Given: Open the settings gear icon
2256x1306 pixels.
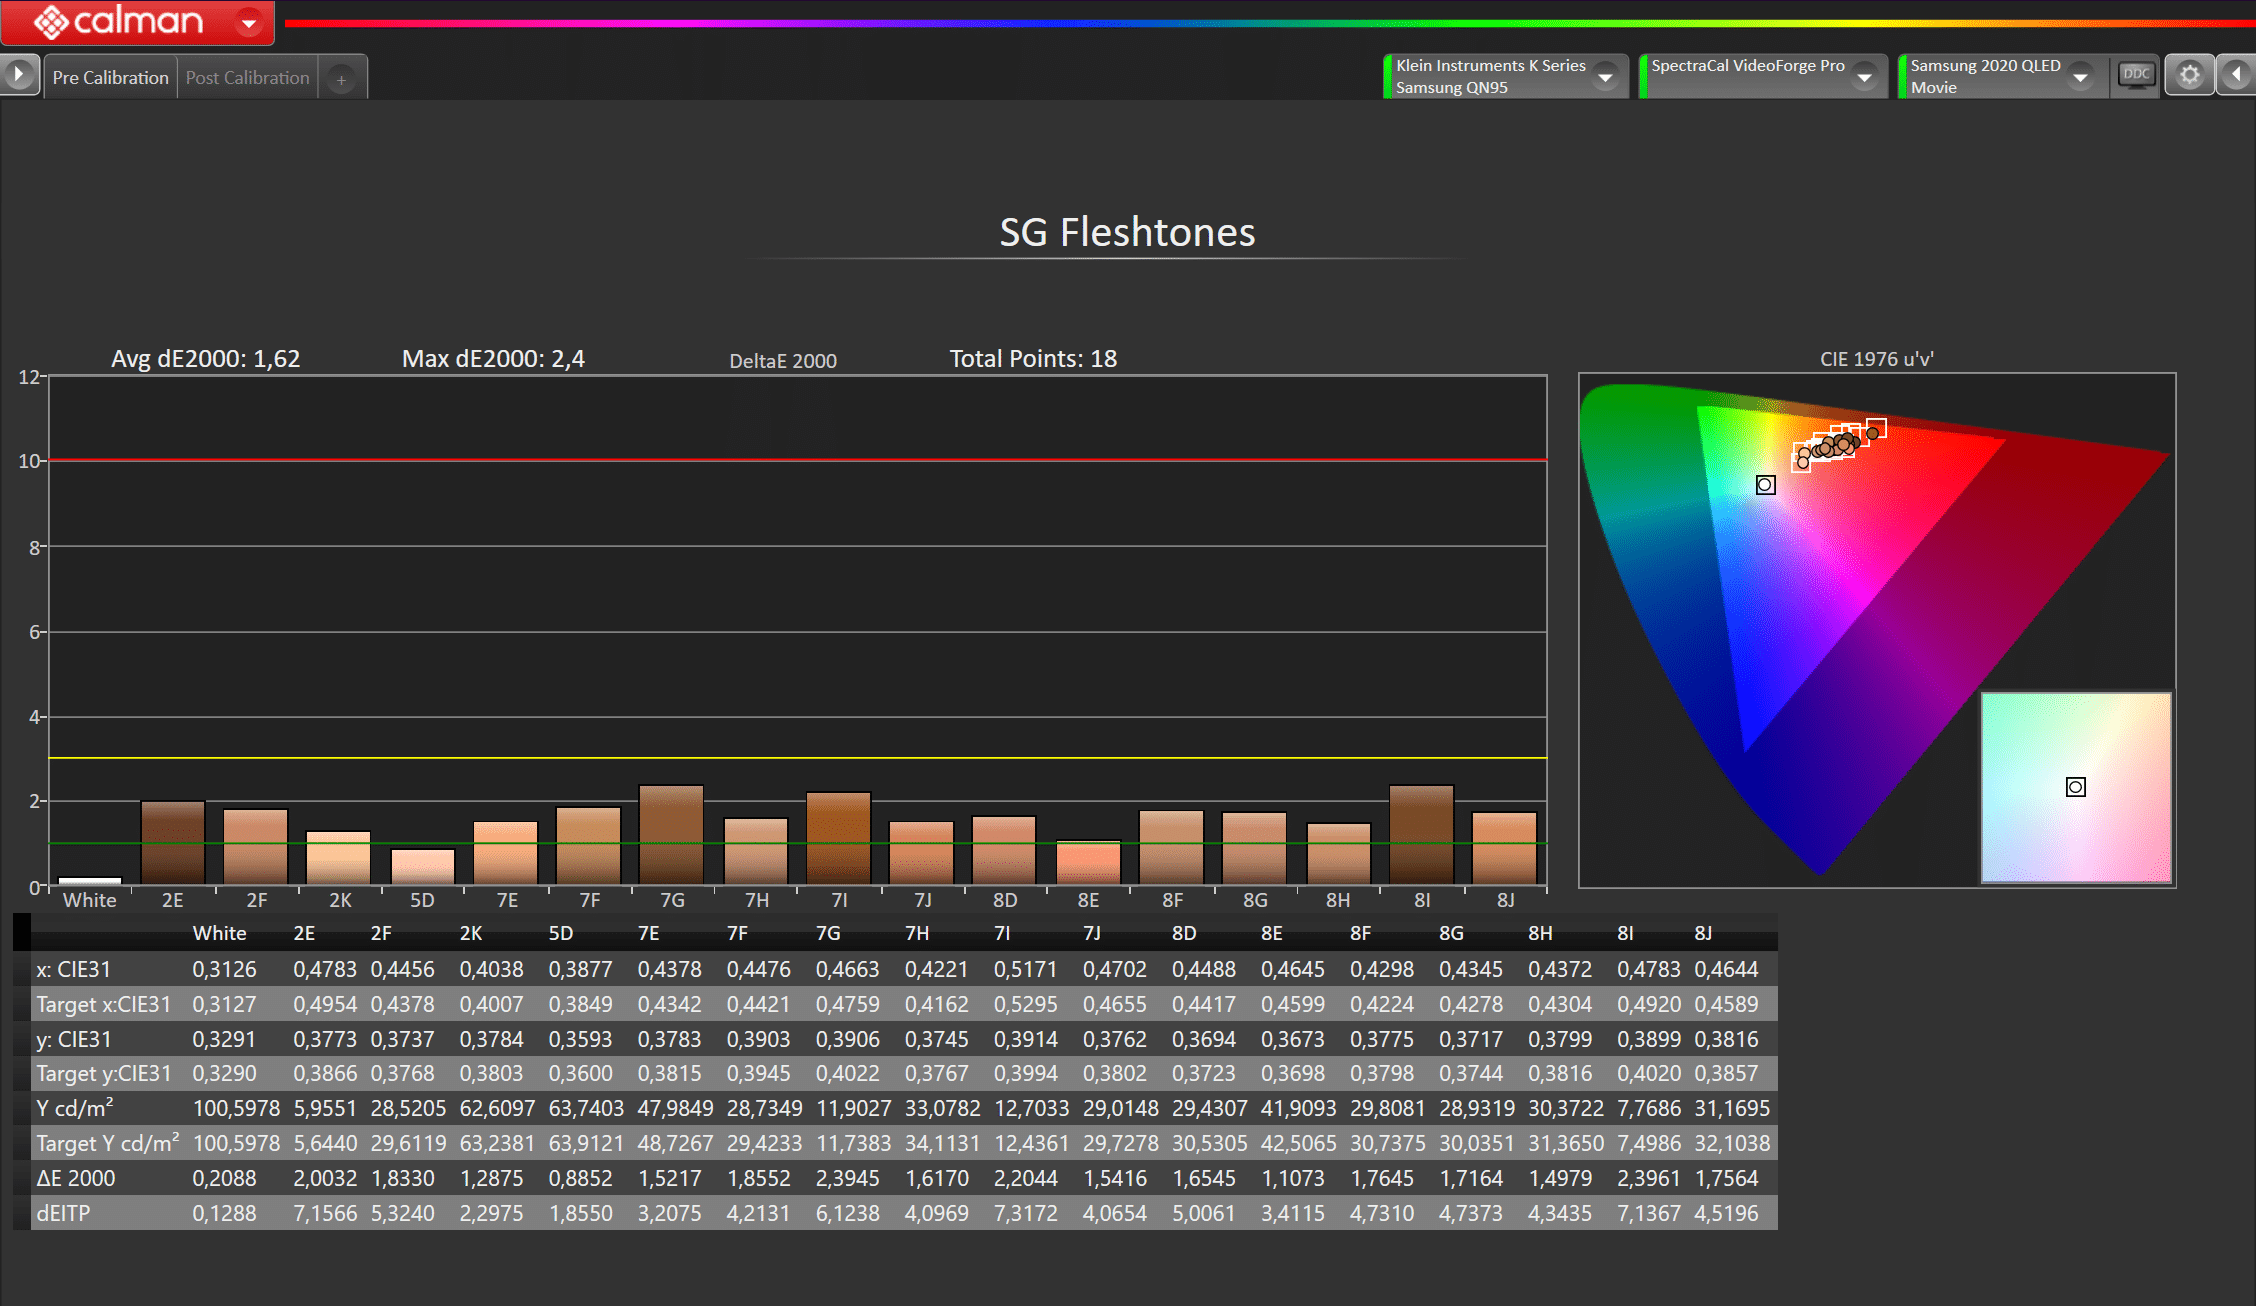Looking at the screenshot, I should click(2189, 76).
